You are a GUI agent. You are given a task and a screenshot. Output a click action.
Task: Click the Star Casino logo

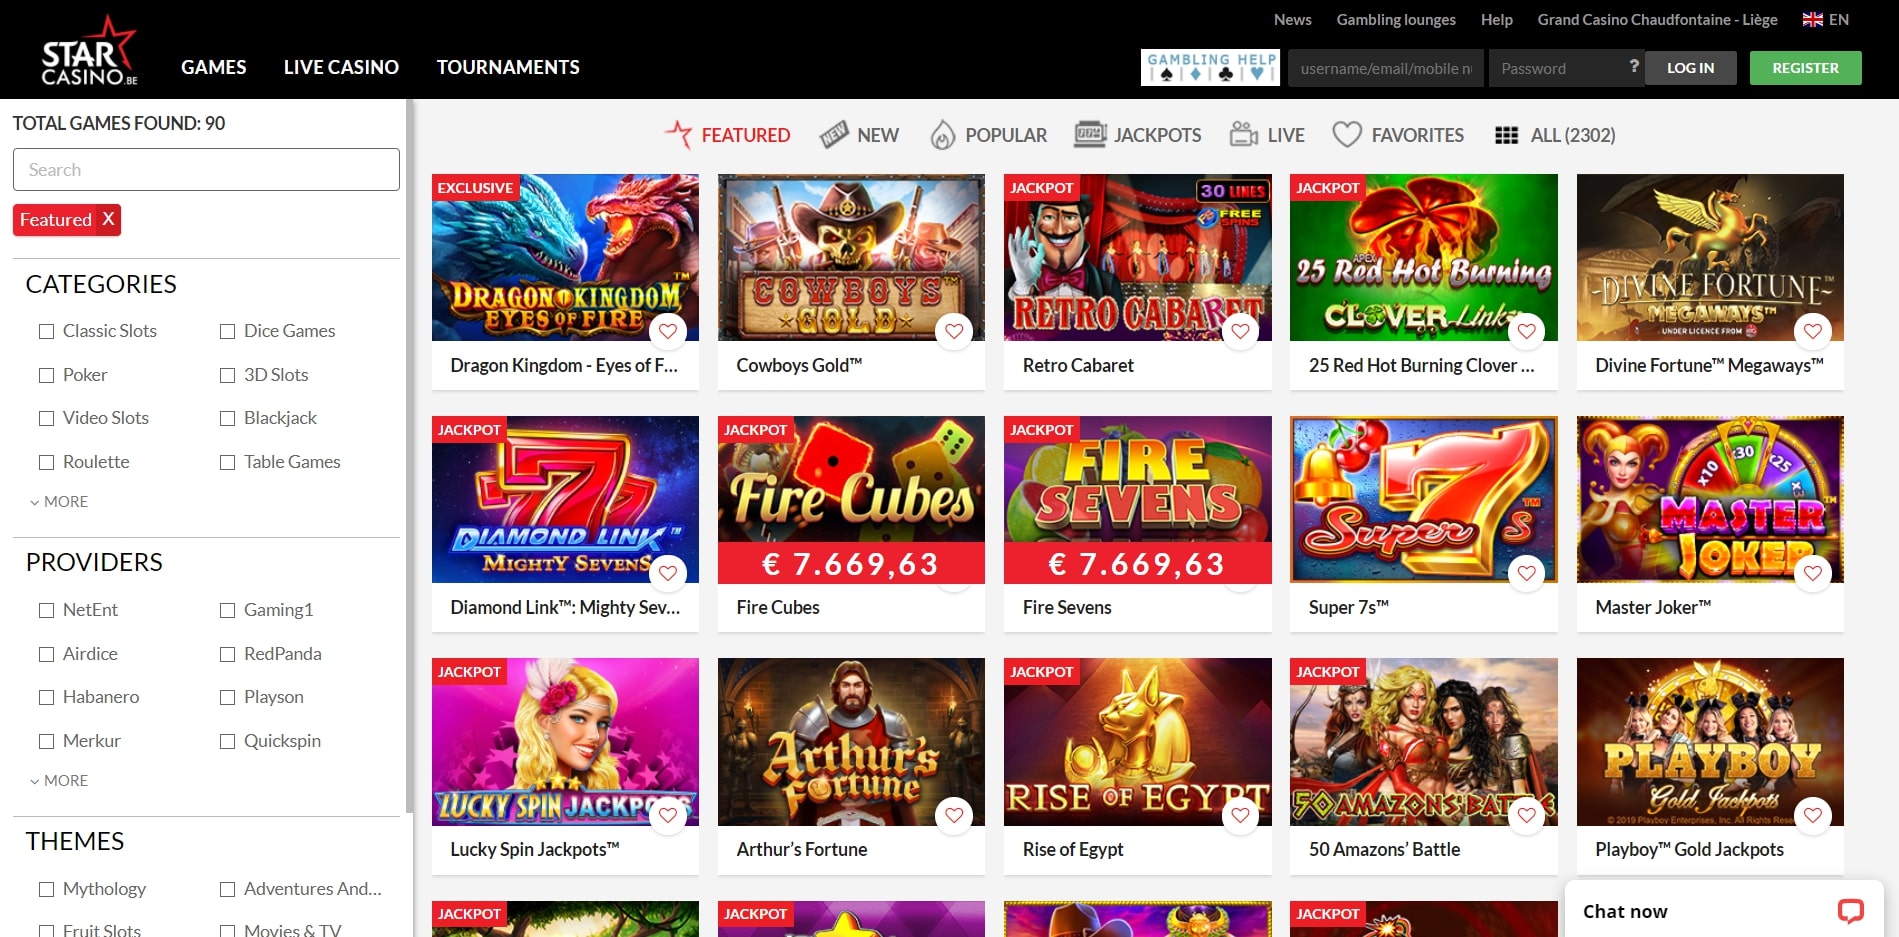[90, 50]
